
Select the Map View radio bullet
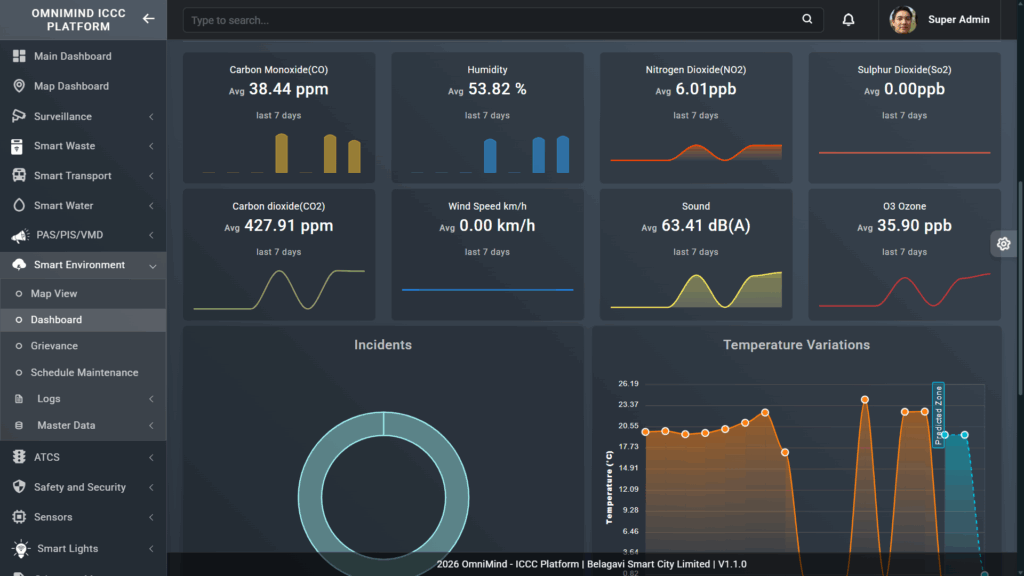[18, 294]
